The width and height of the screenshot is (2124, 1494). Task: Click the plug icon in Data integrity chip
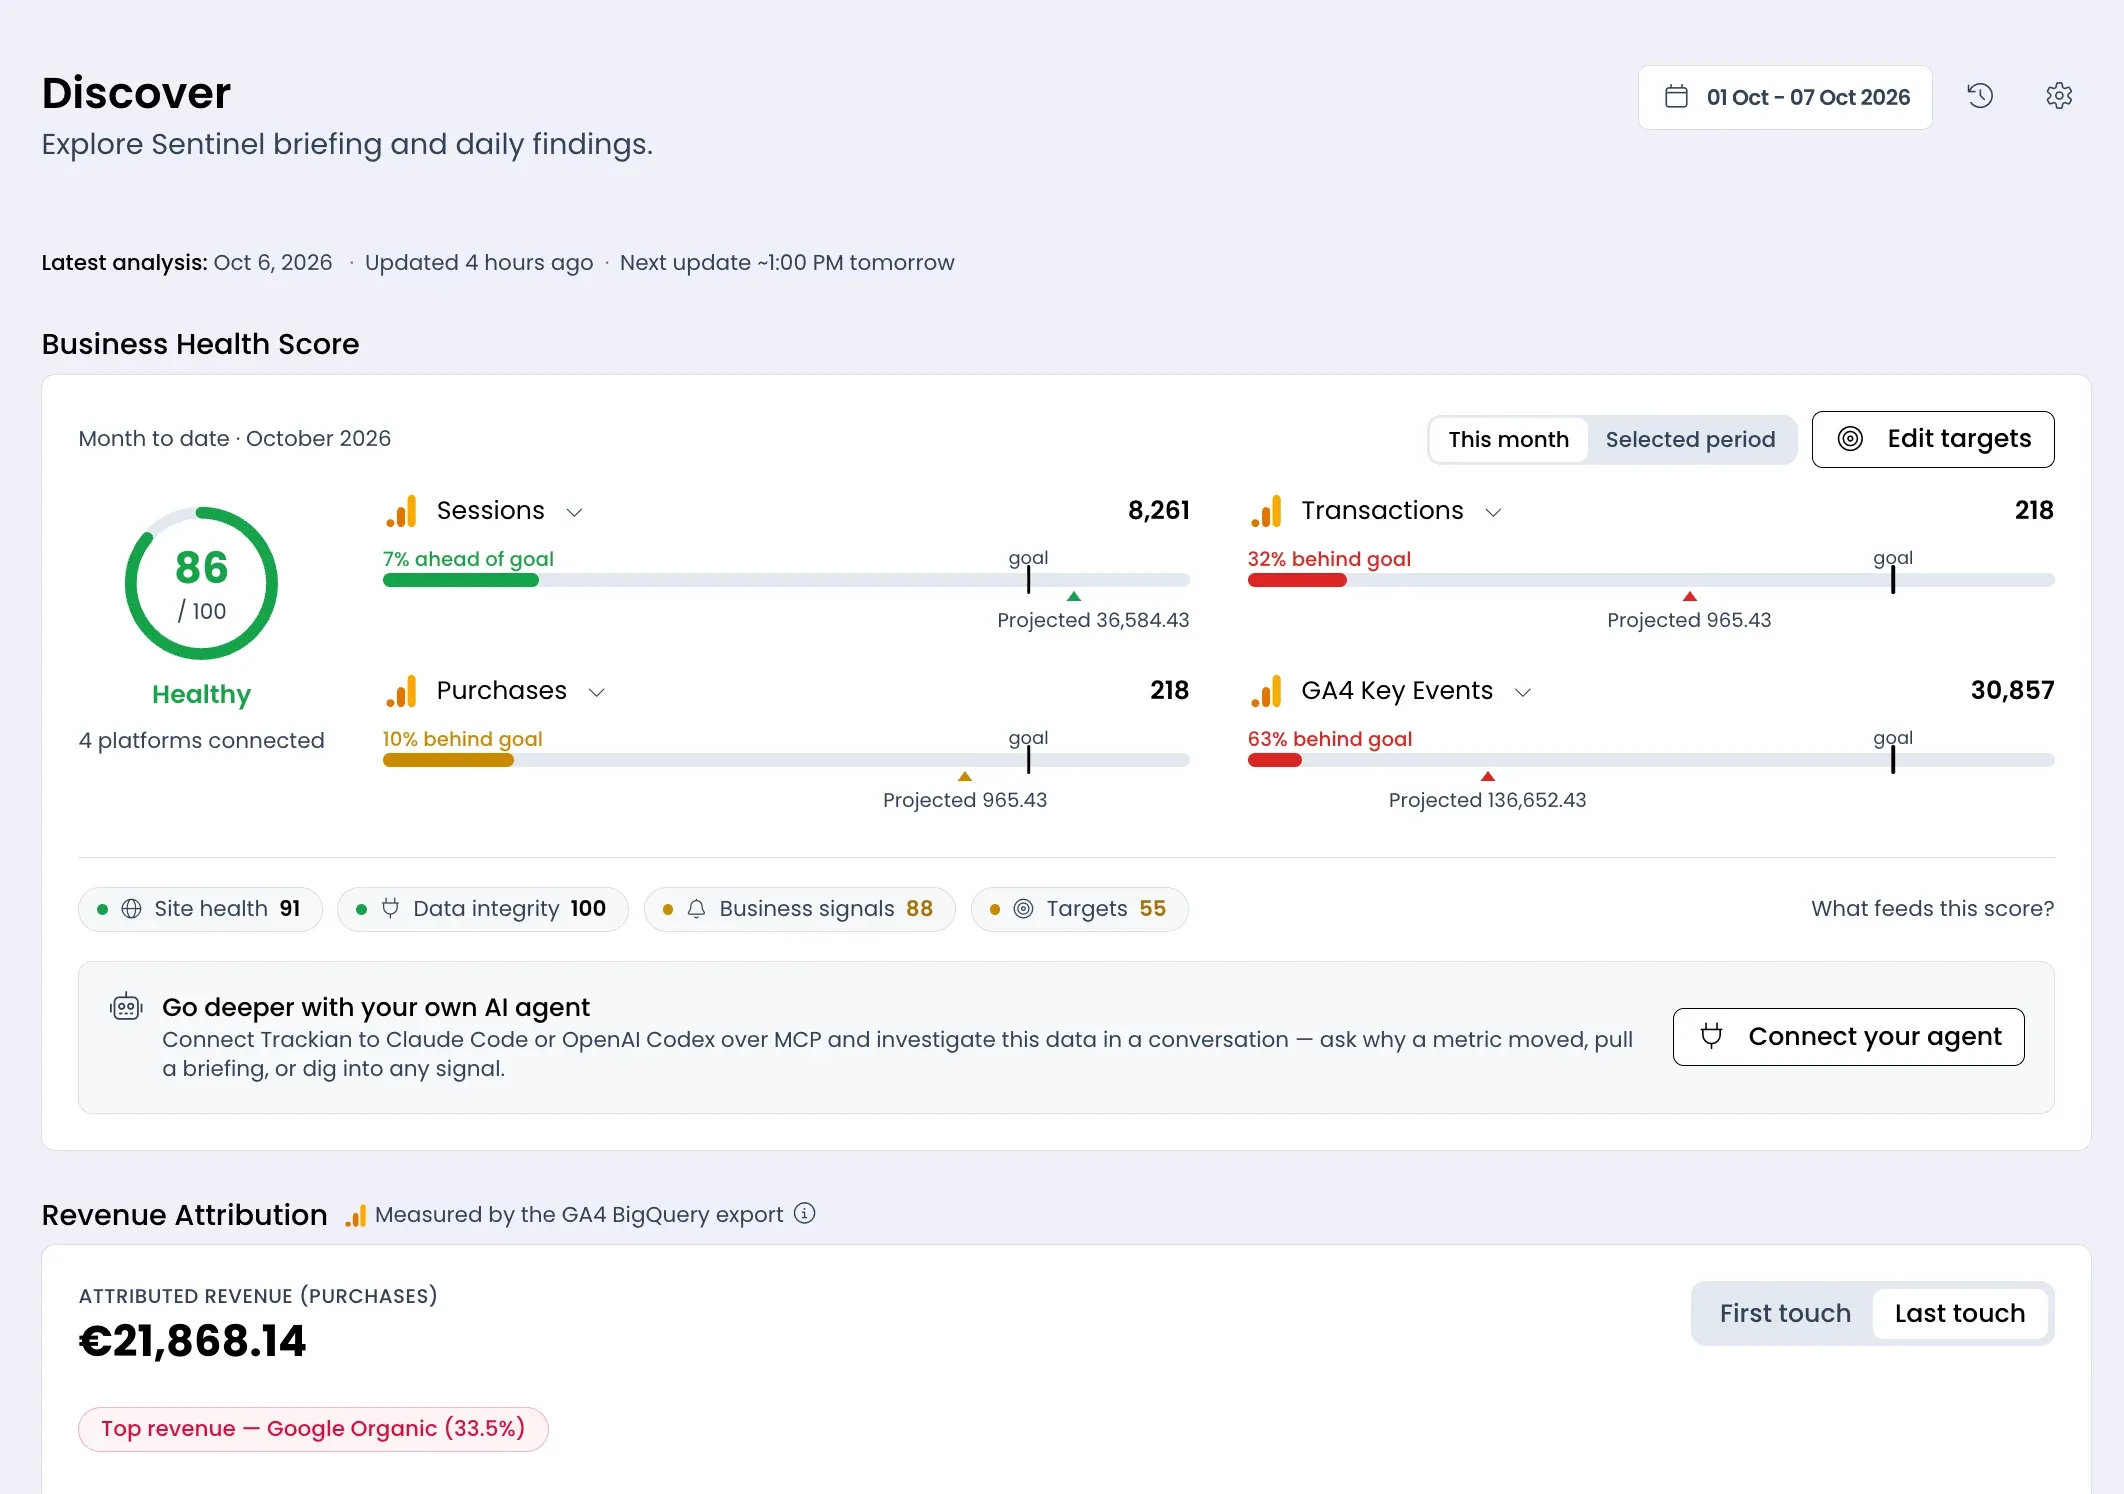click(x=390, y=908)
